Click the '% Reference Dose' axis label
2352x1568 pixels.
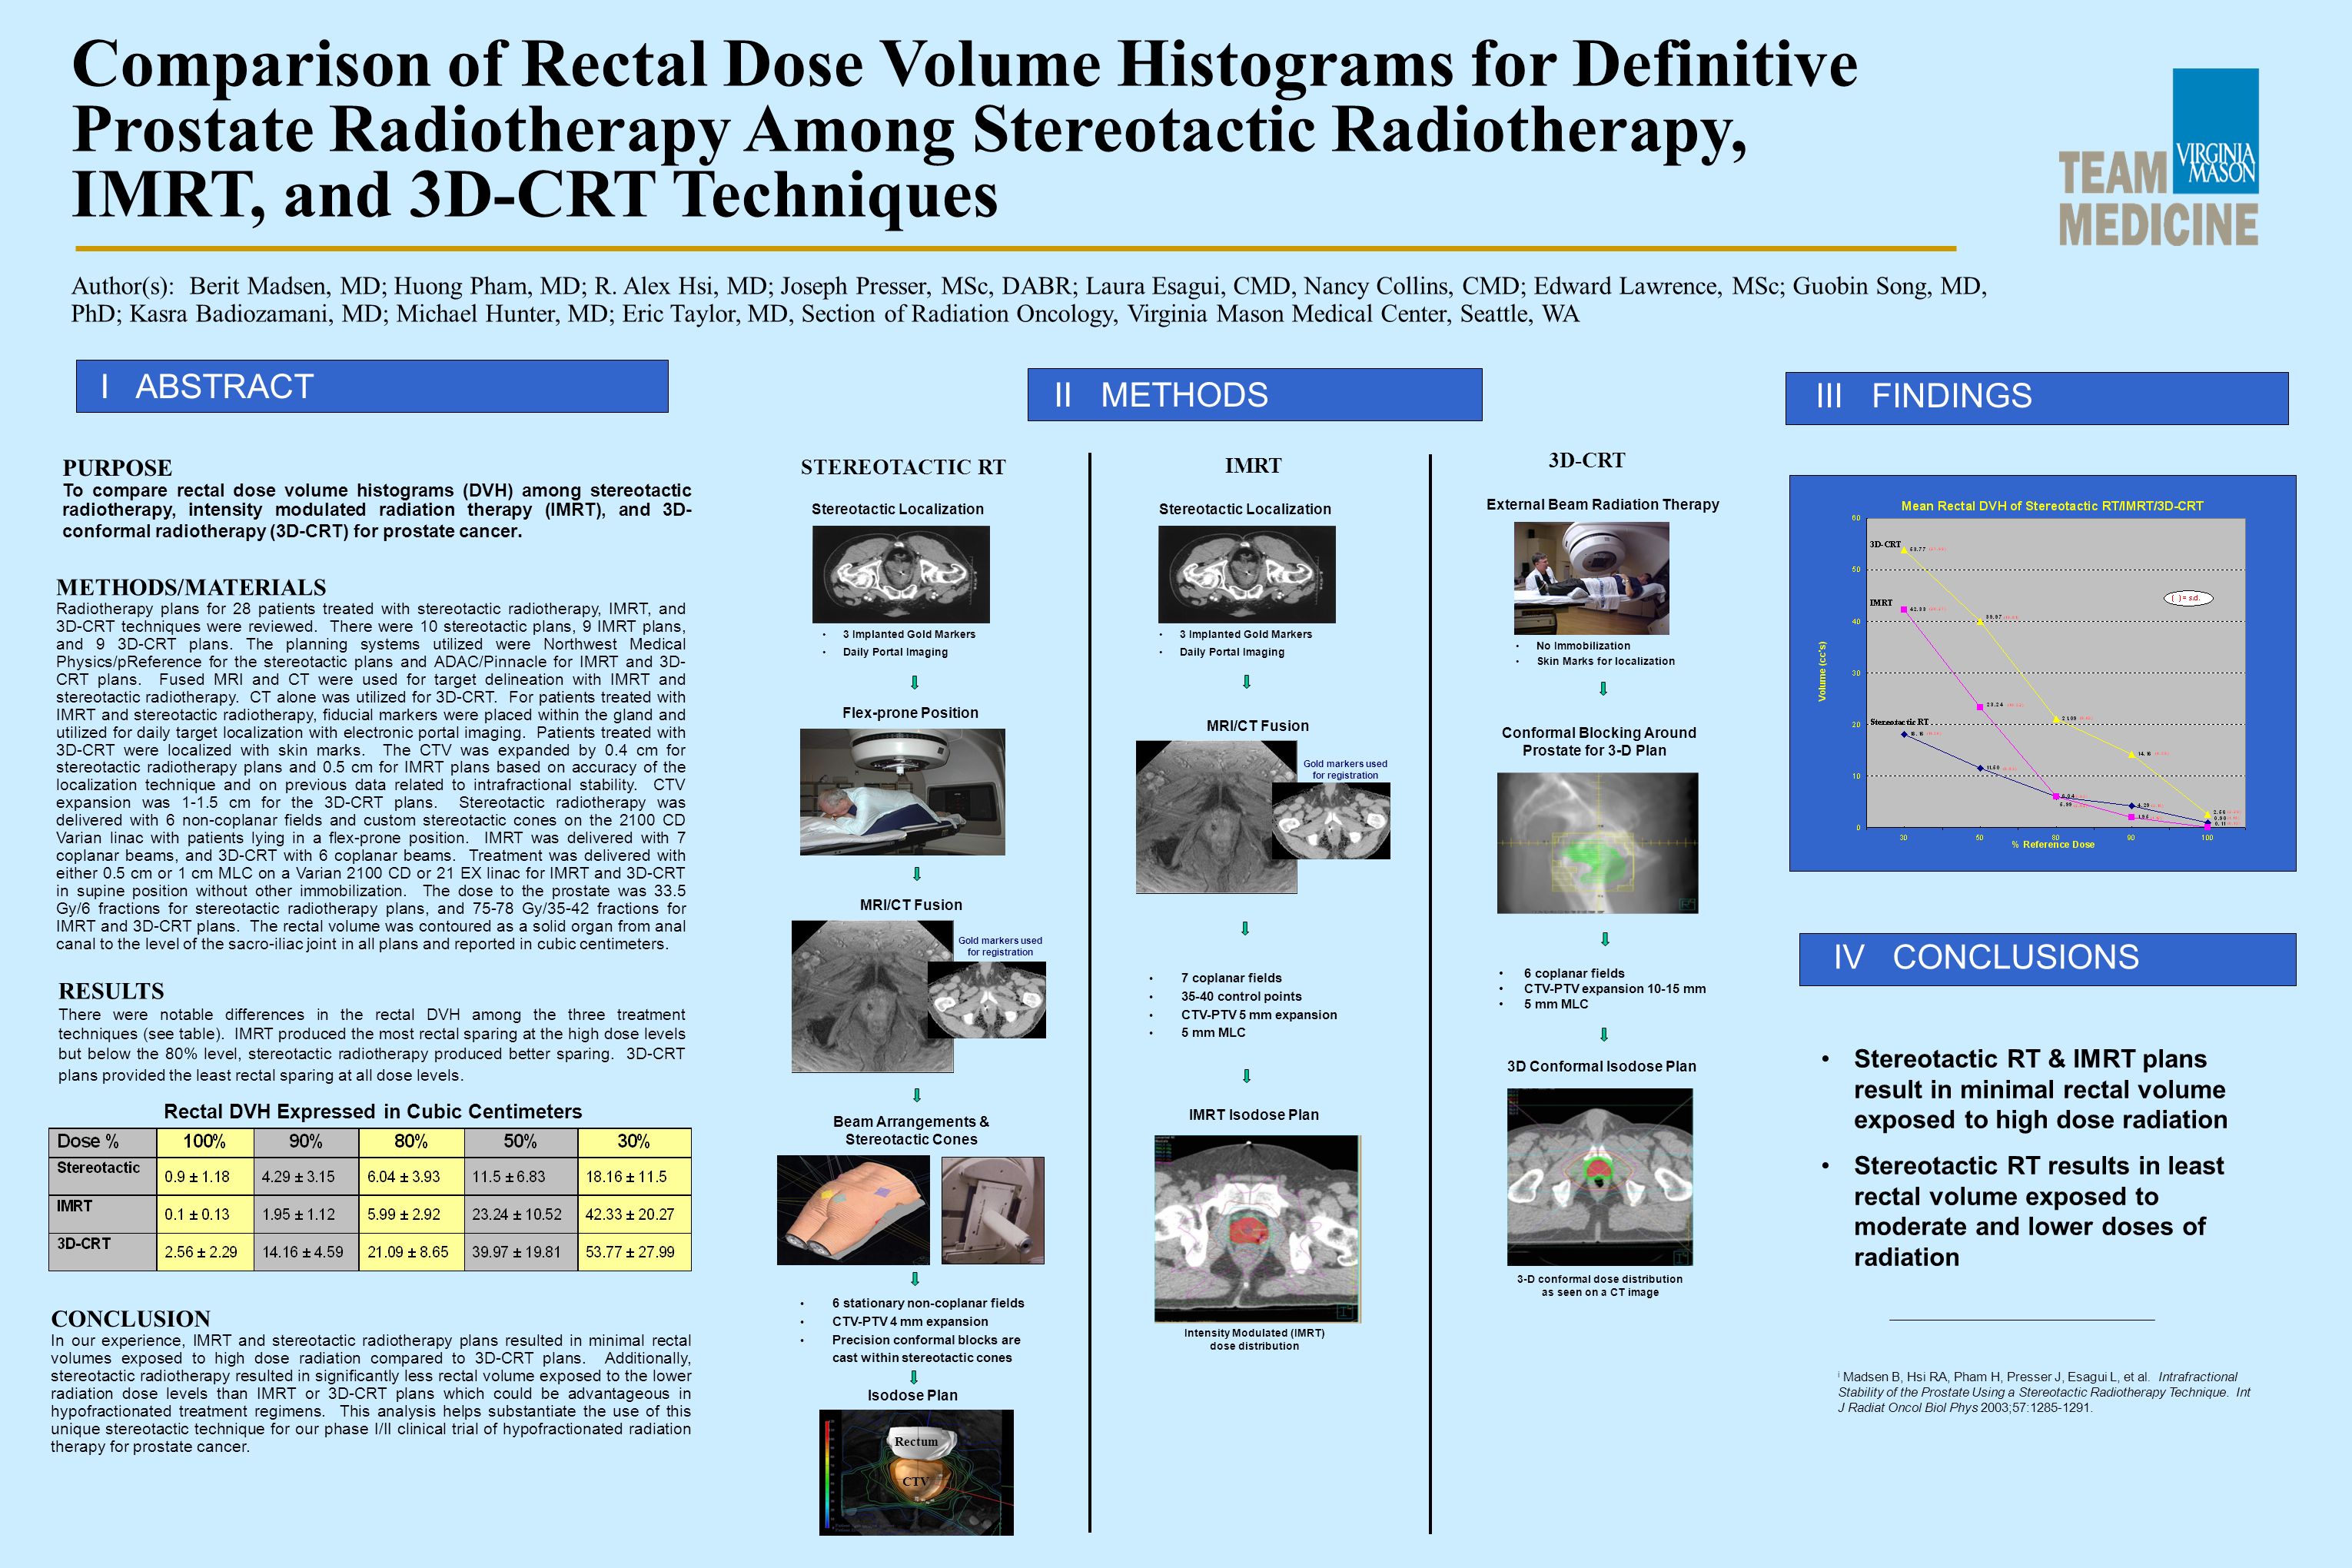pyautogui.click(x=2053, y=844)
